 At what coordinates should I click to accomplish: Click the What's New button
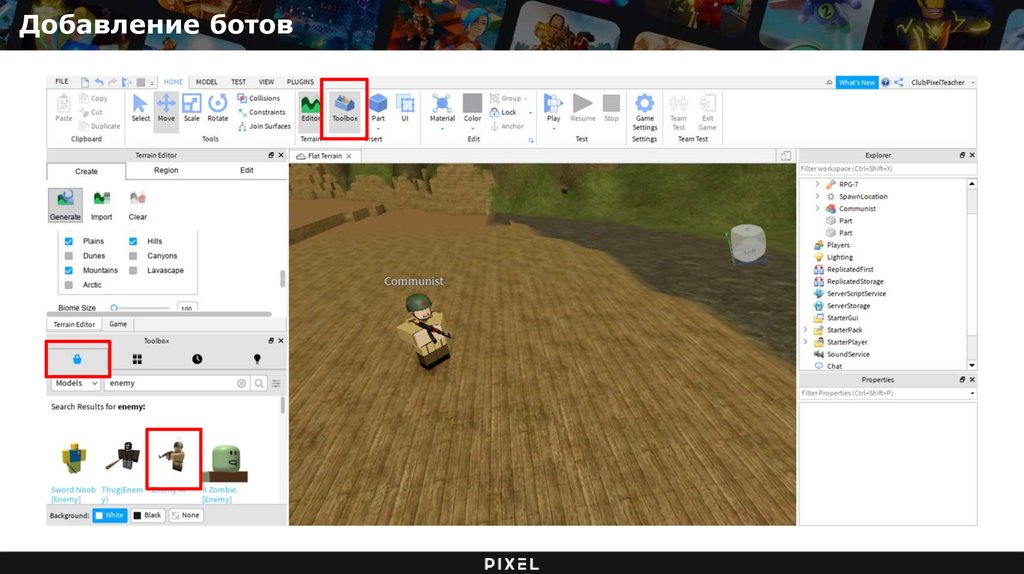coord(857,82)
